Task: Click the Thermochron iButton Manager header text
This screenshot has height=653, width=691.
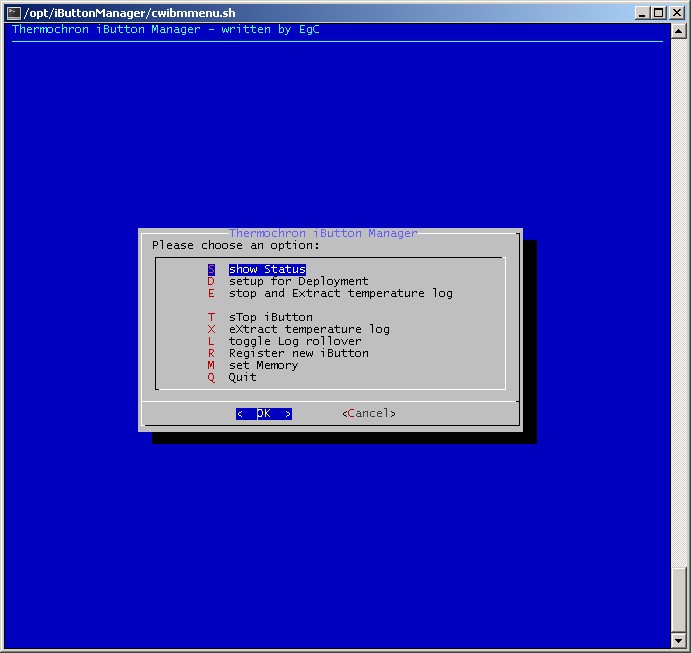Action: tap(166, 30)
